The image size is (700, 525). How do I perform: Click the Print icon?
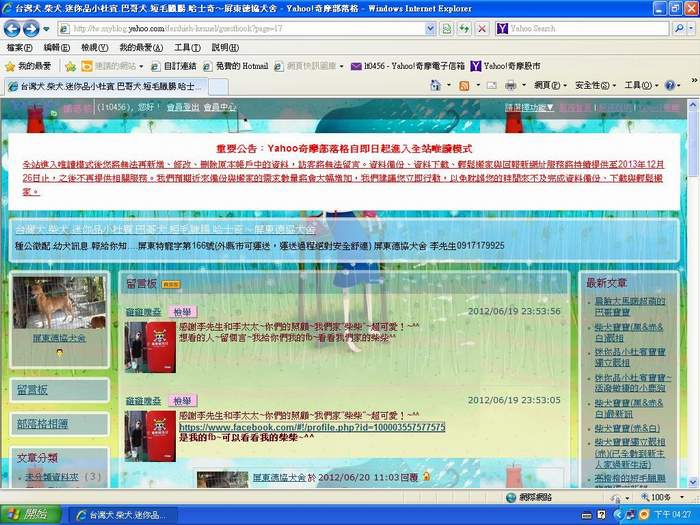click(x=511, y=85)
